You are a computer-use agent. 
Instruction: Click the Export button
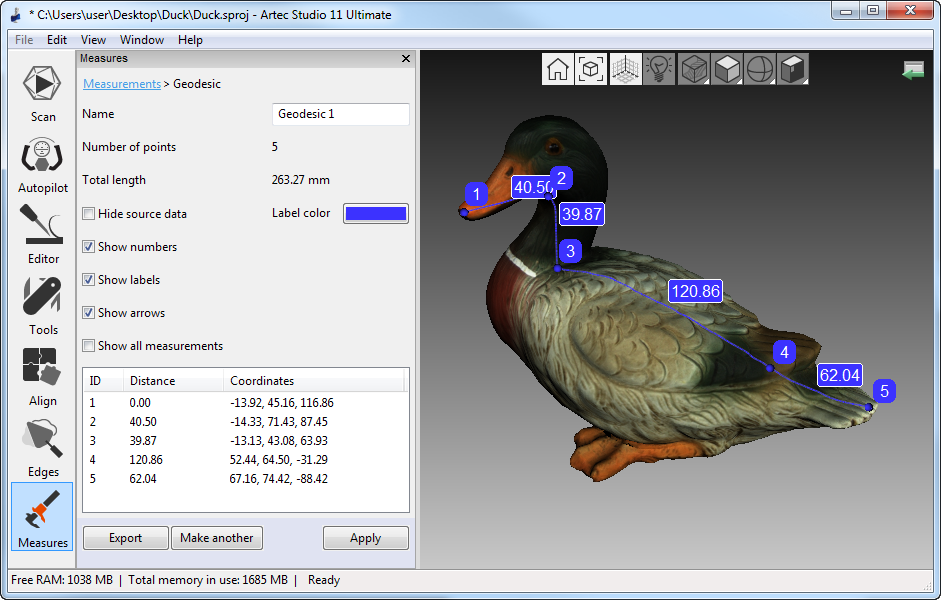coord(125,538)
